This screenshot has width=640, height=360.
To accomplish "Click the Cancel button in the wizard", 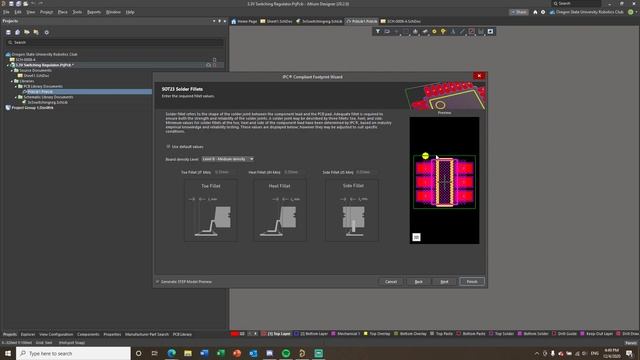I will click(x=391, y=282).
